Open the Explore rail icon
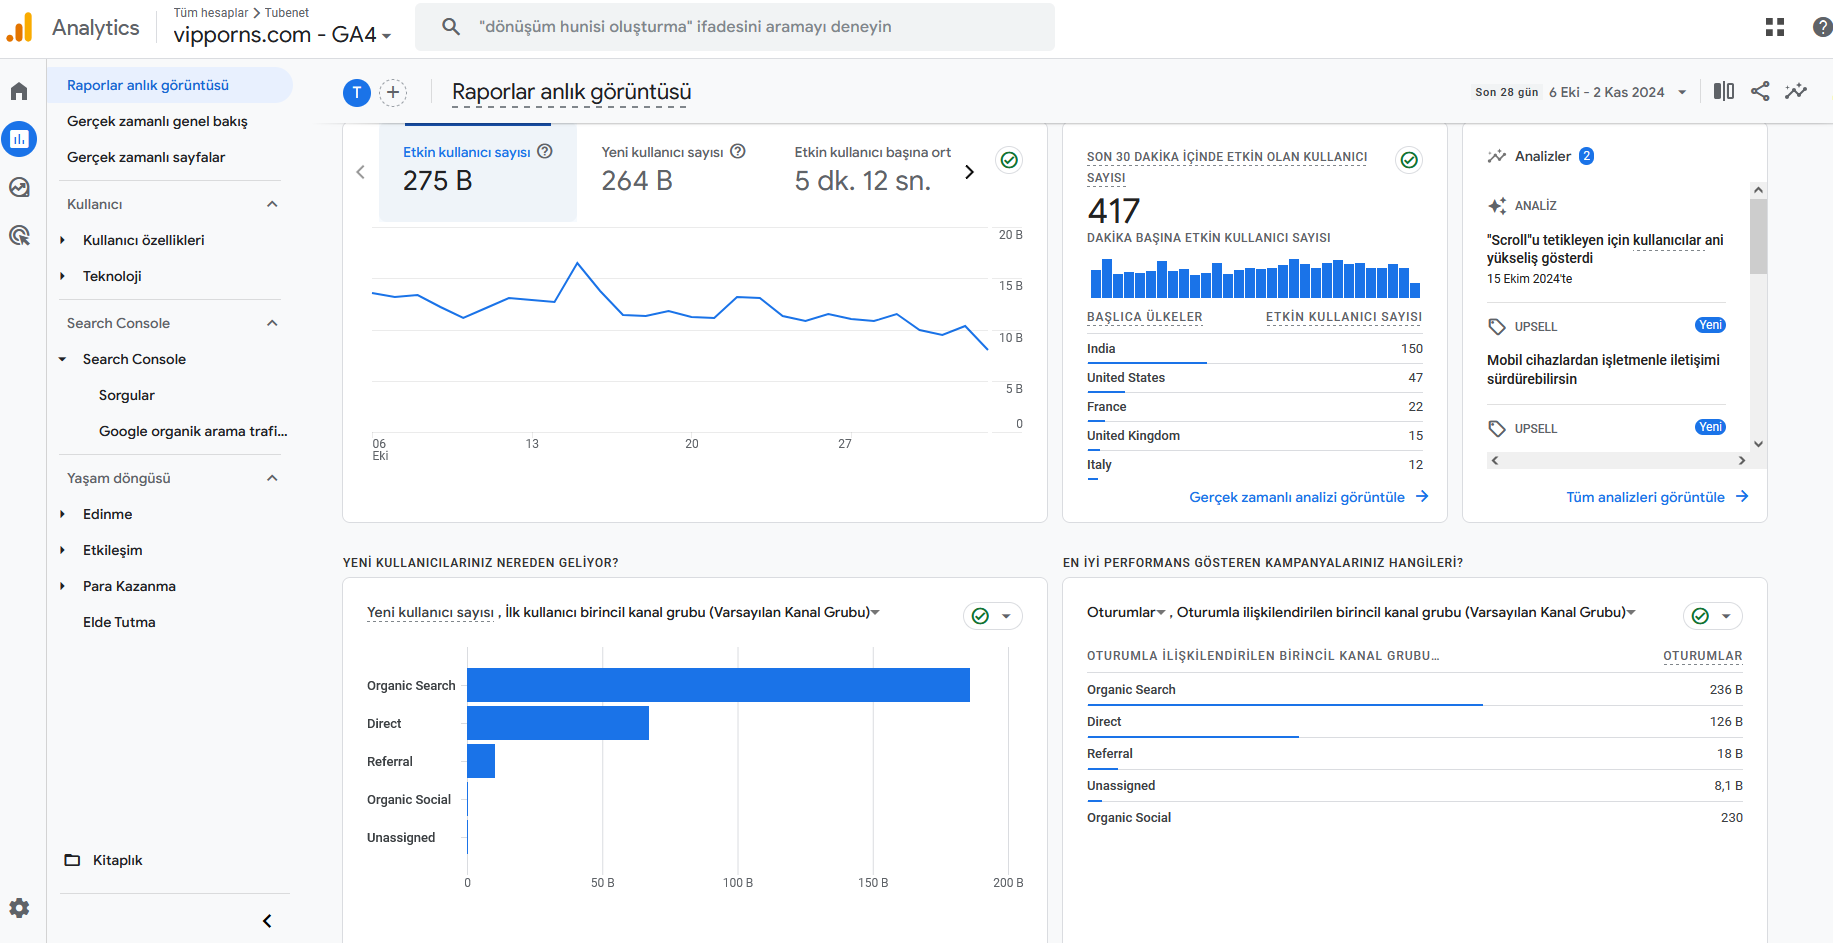The image size is (1833, 943). click(19, 187)
